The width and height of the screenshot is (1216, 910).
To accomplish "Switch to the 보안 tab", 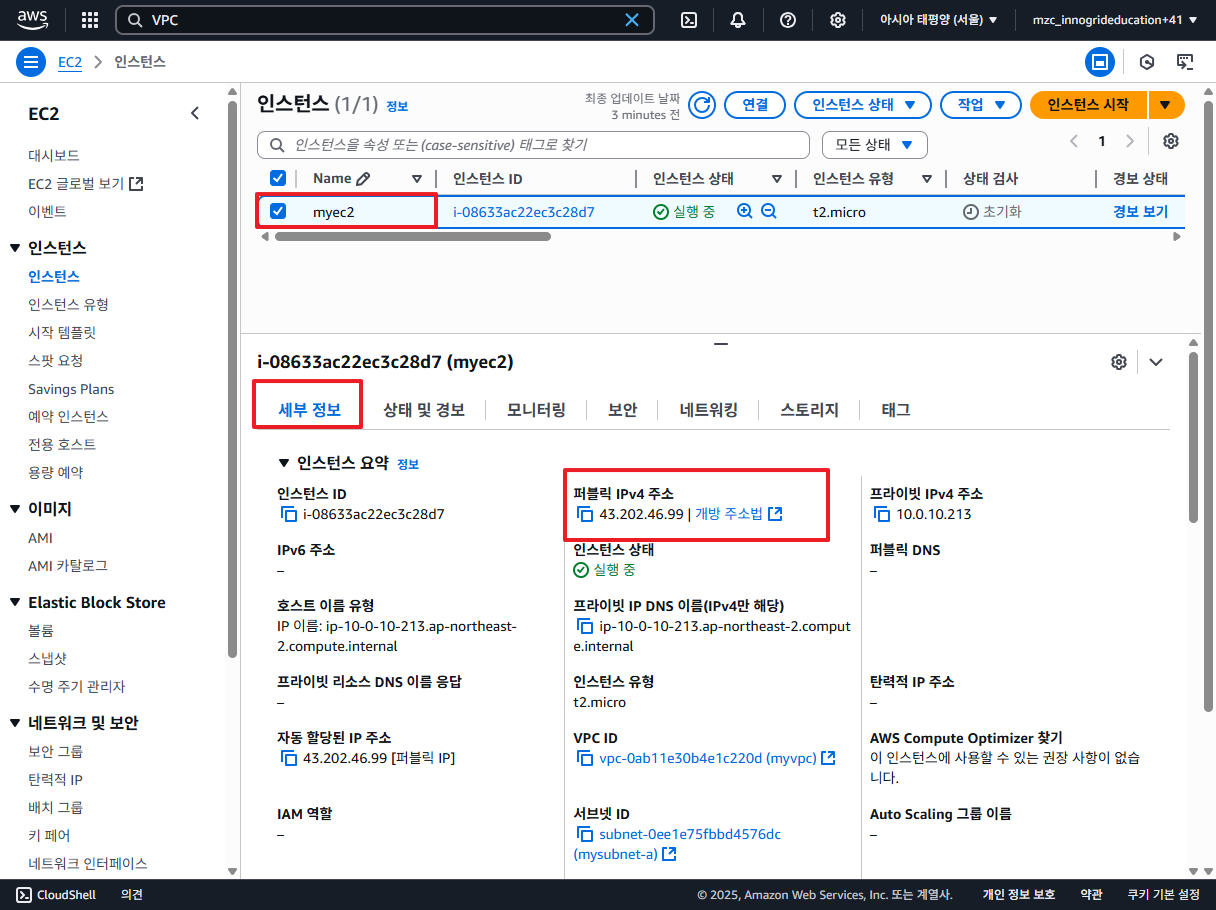I will point(622,410).
